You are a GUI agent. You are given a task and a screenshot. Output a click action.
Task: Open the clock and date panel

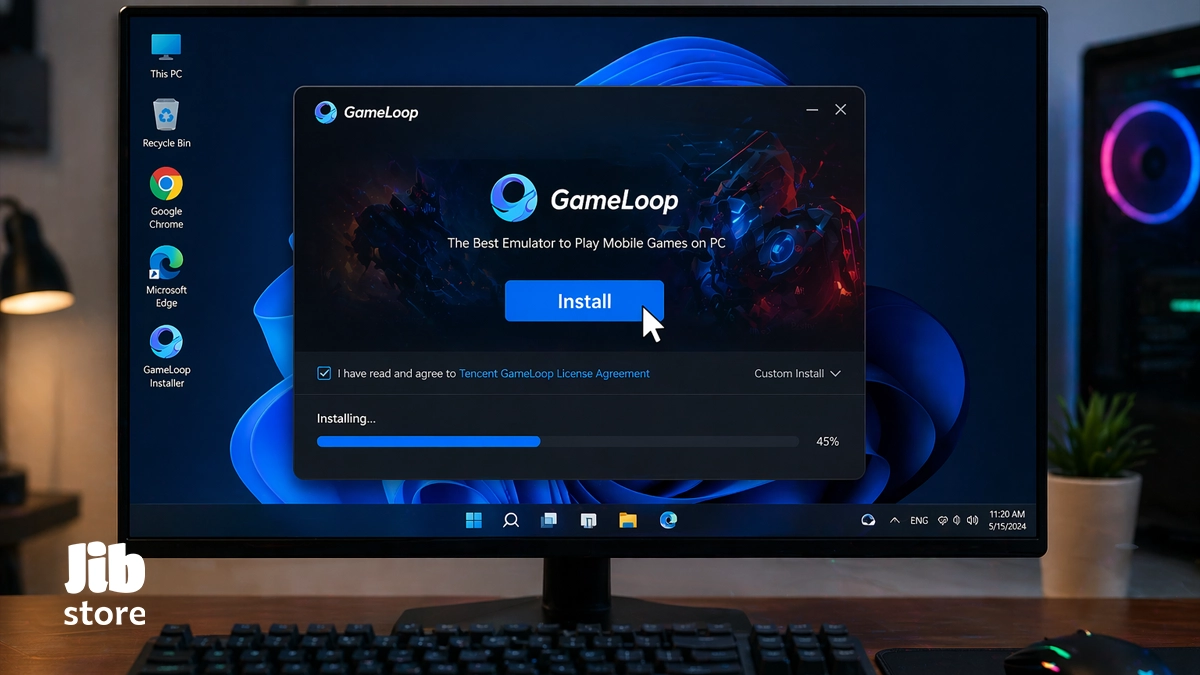[1006, 520]
